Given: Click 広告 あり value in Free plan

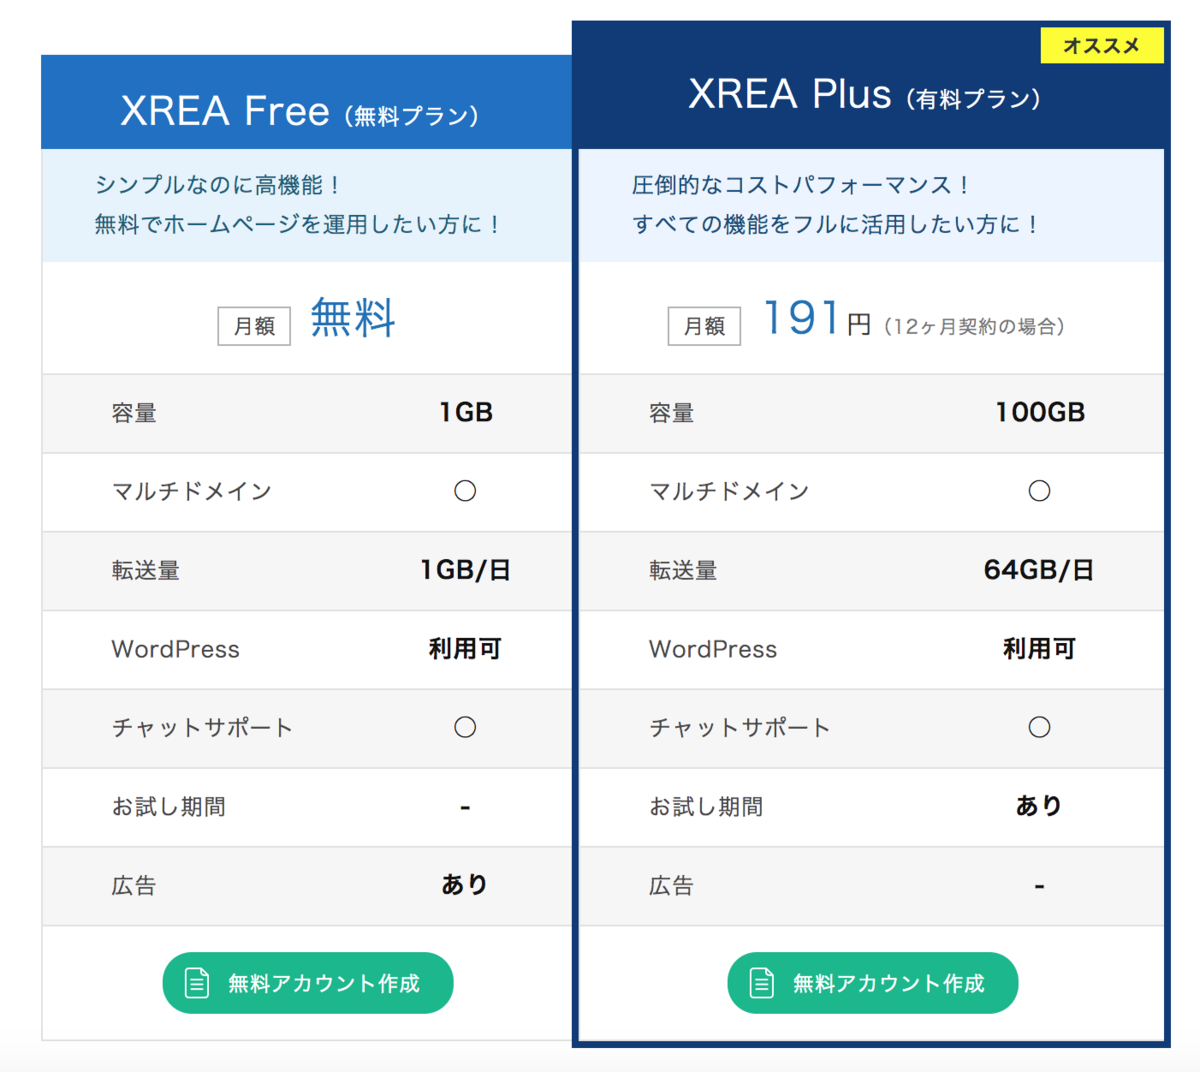Looking at the screenshot, I should pyautogui.click(x=465, y=884).
